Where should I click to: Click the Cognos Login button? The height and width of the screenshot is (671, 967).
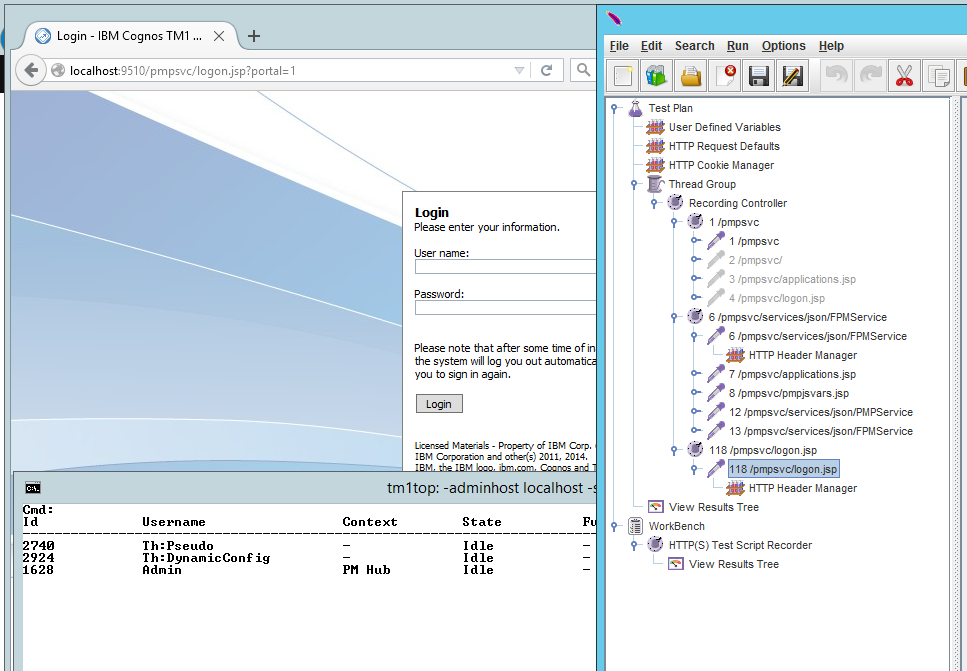pos(438,404)
